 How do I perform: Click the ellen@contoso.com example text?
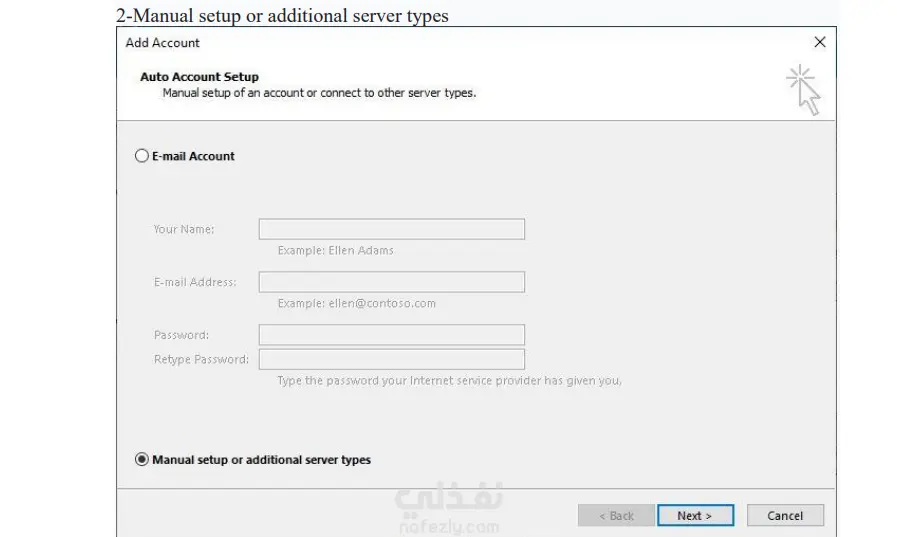[356, 303]
